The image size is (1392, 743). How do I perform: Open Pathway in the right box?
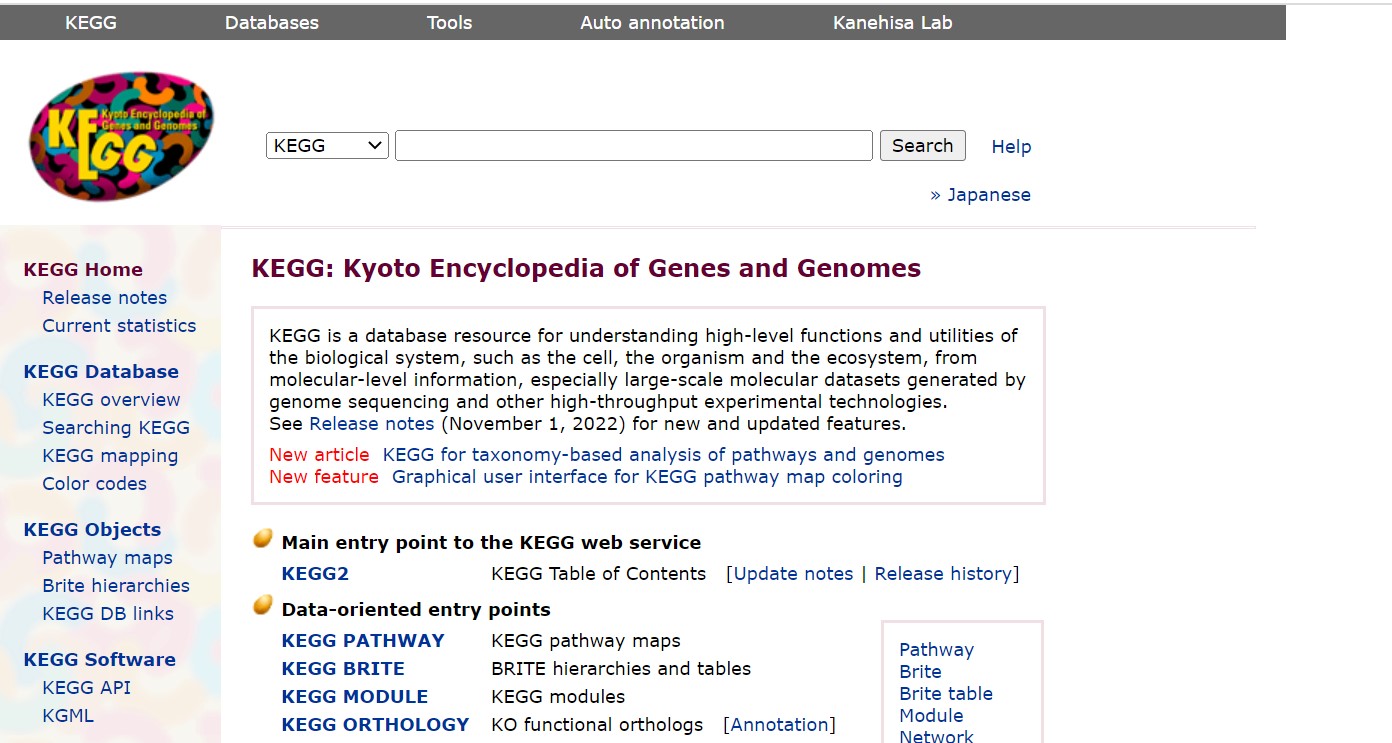[x=936, y=650]
